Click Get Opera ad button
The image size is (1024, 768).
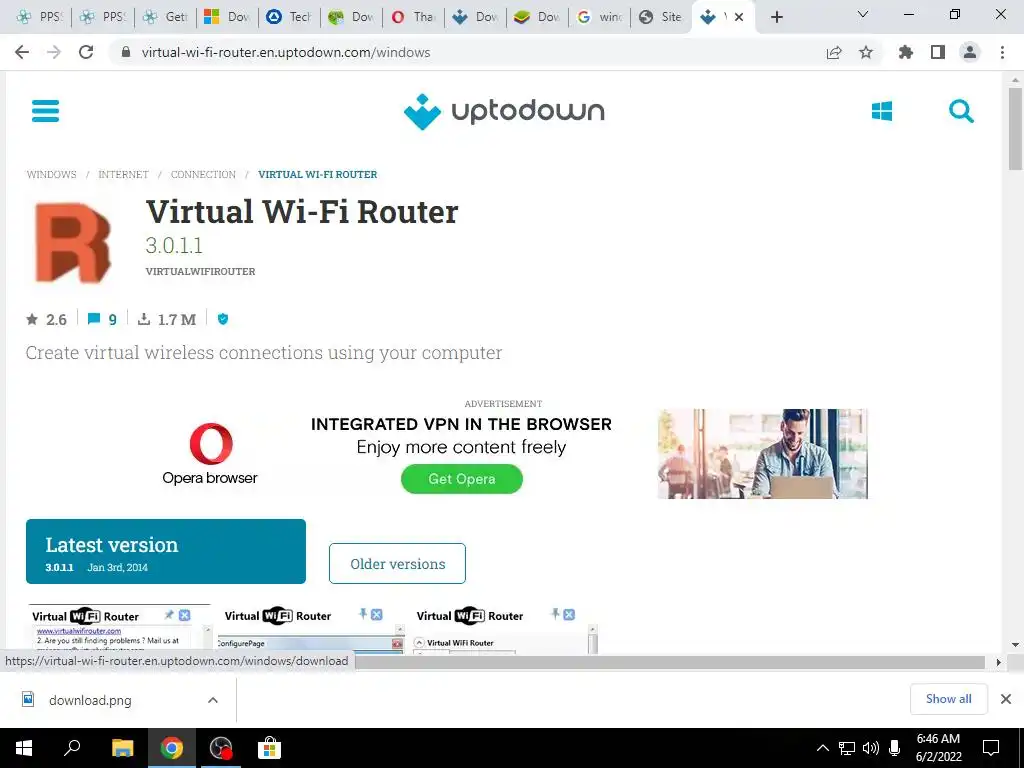(462, 479)
